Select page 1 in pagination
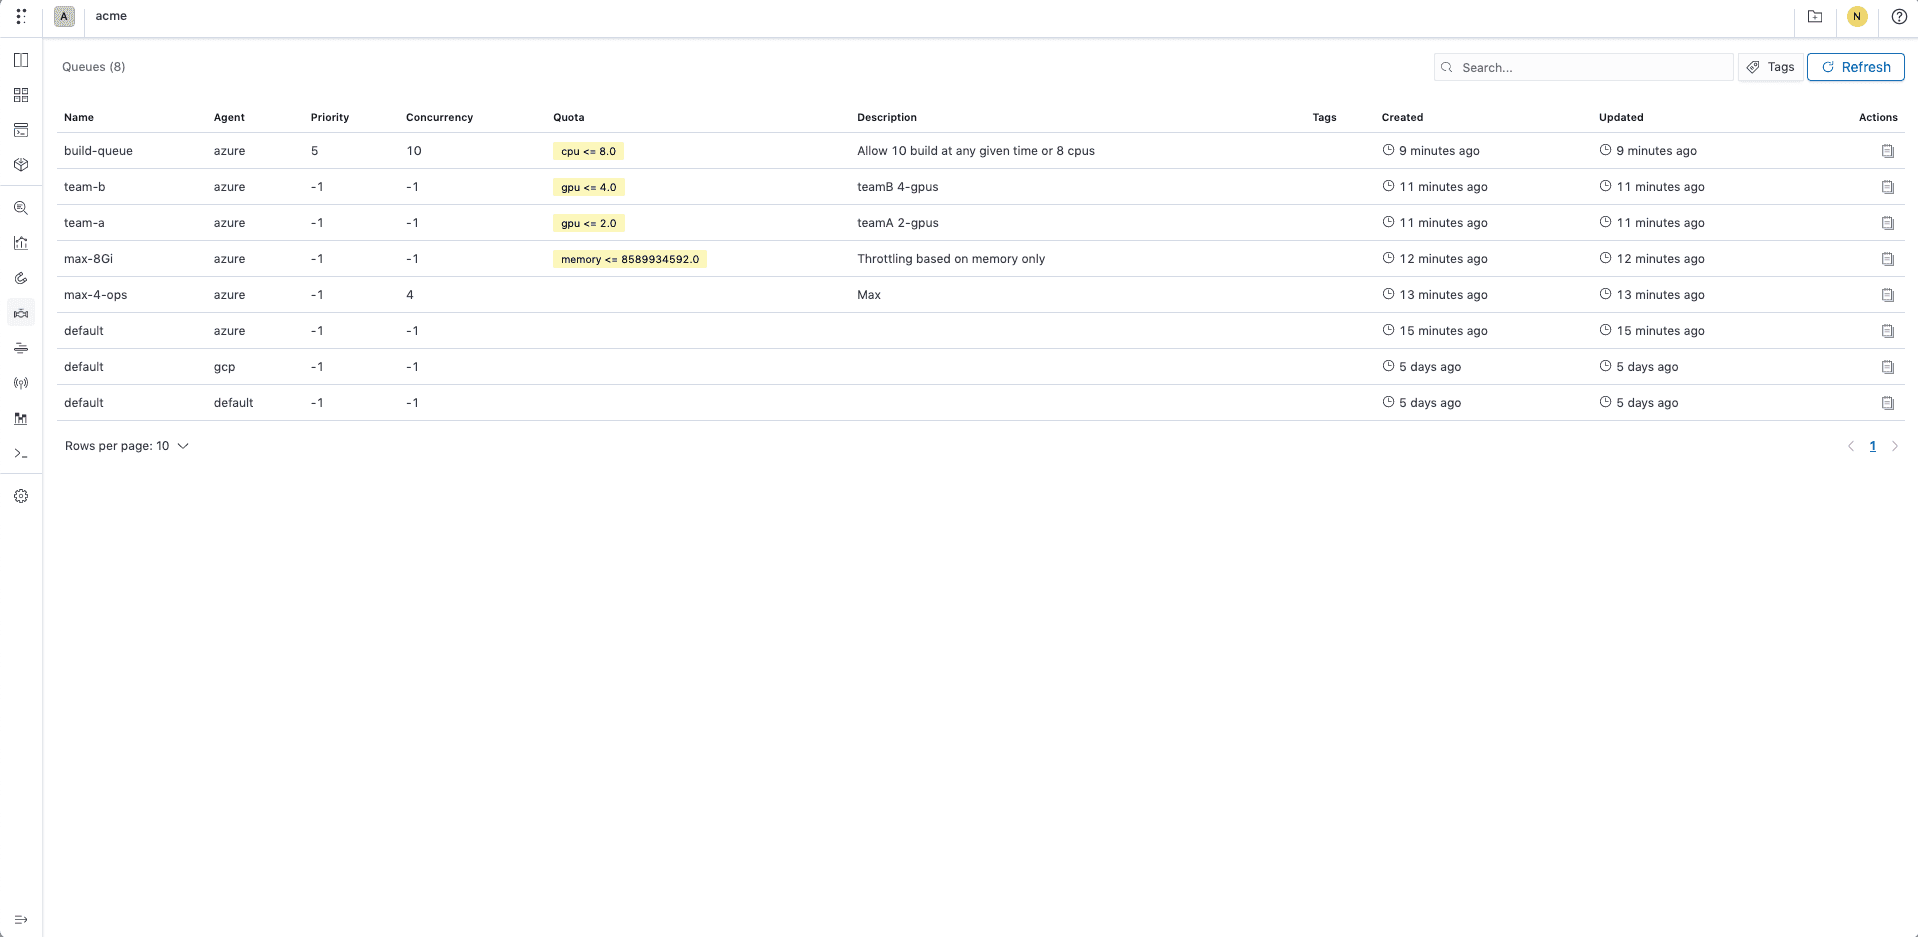Screen dimensions: 1918x937 [1872, 446]
